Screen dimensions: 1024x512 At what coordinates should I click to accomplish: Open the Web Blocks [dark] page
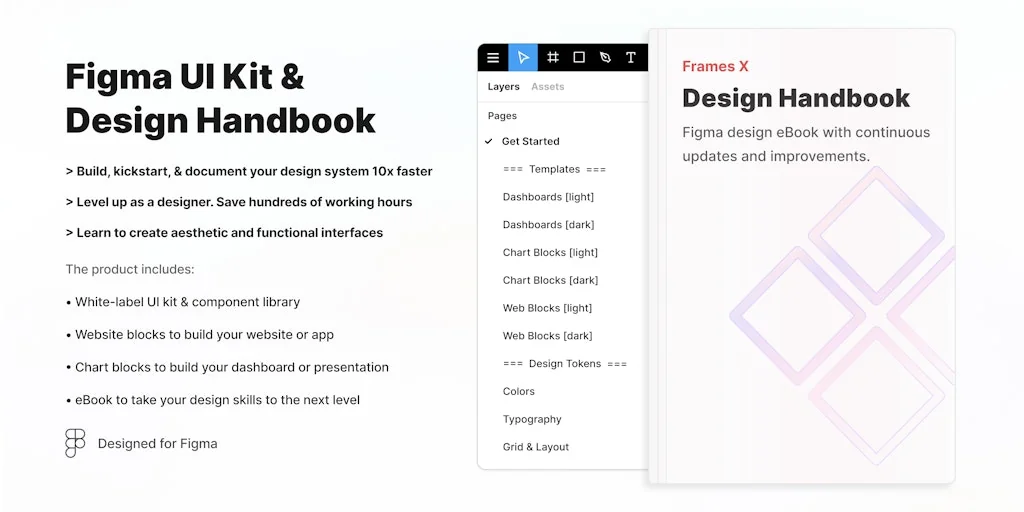click(x=547, y=336)
